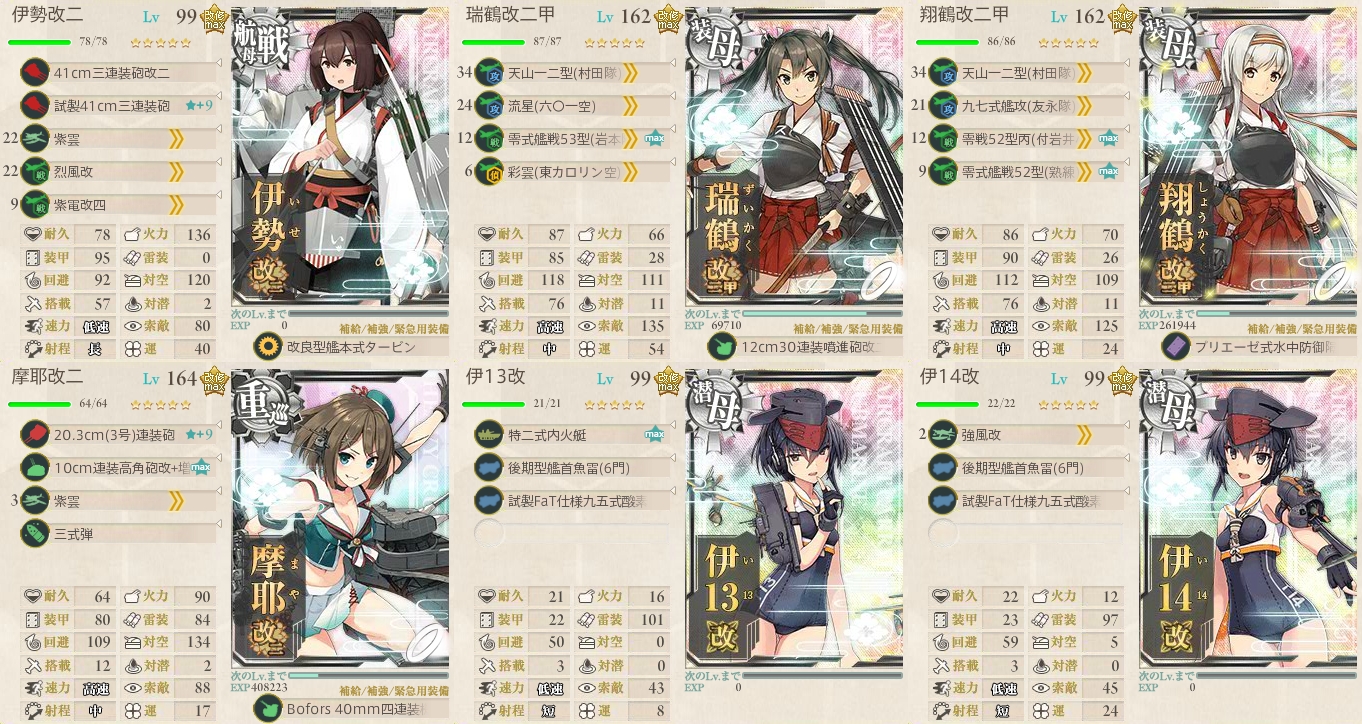The image size is (1362, 724).
Task: Select the プリエーゼ式水中防御 bulkhead icon
Action: tap(1176, 347)
